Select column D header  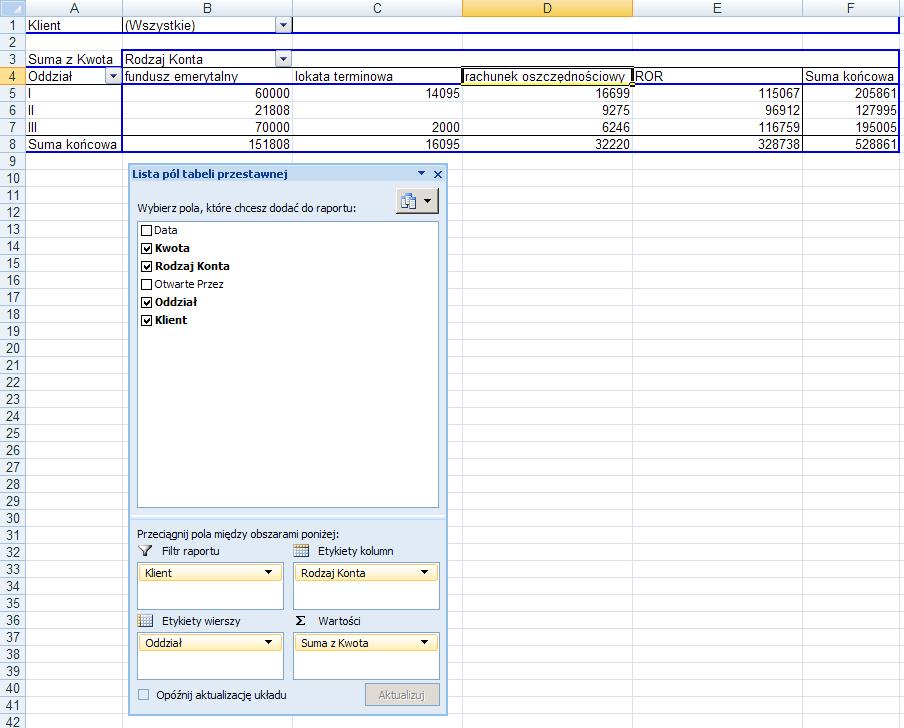(x=547, y=8)
